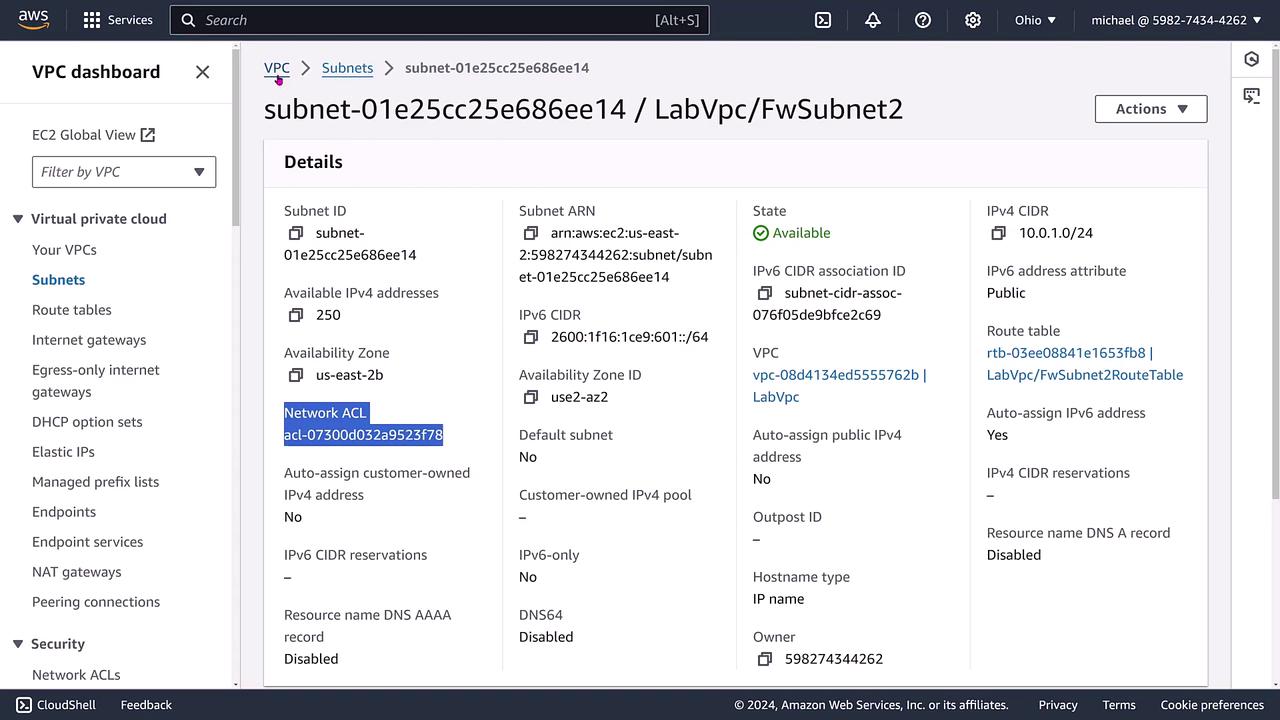Viewport: 1280px width, 720px height.
Task: Collapse the Virtual private cloud section
Action: (x=18, y=219)
